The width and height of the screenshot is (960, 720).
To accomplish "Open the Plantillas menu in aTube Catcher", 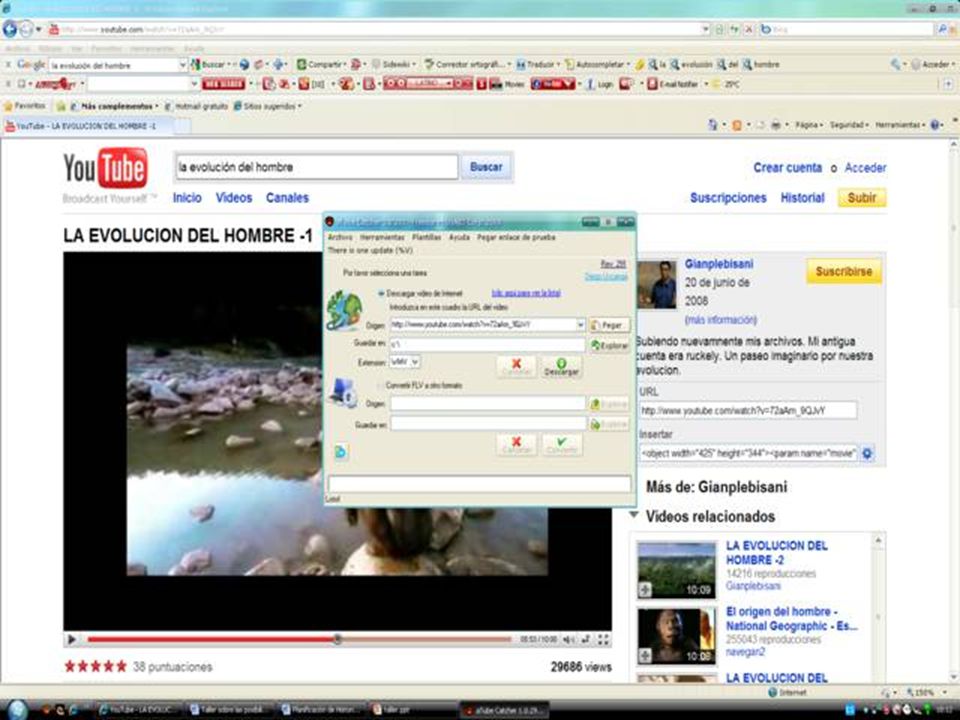I will (x=426, y=237).
